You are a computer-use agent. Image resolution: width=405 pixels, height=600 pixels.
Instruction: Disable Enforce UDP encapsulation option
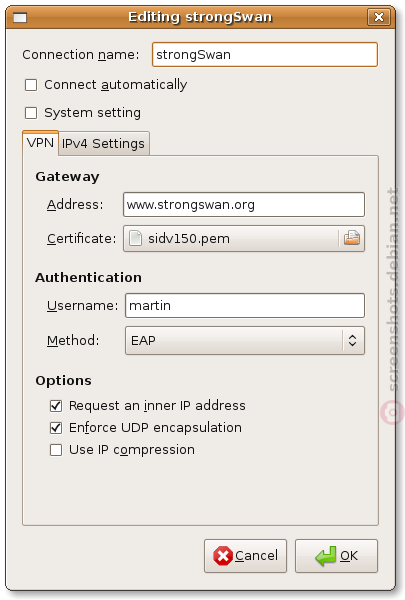tap(56, 427)
